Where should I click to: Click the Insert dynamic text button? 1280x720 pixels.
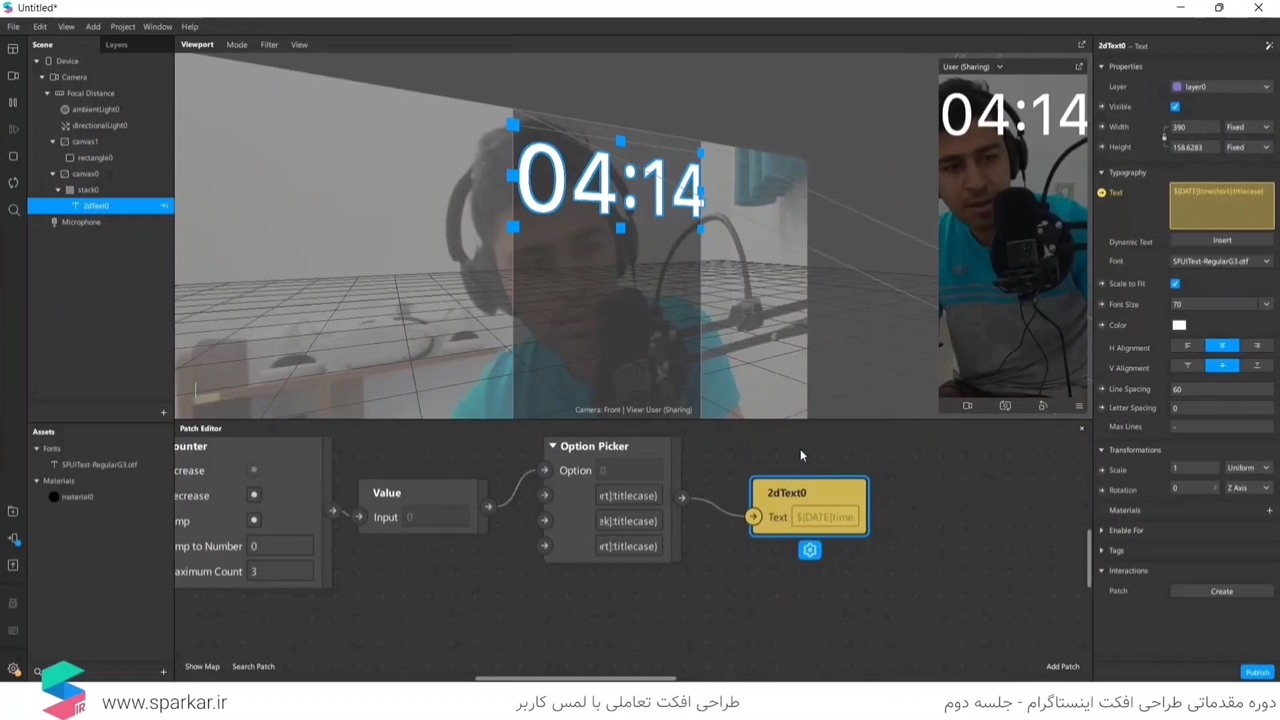pos(1222,241)
